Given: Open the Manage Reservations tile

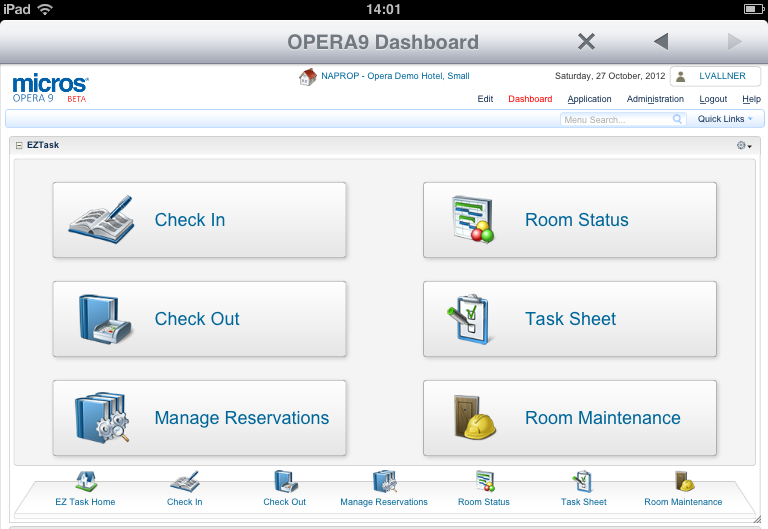Looking at the screenshot, I should tap(199, 418).
